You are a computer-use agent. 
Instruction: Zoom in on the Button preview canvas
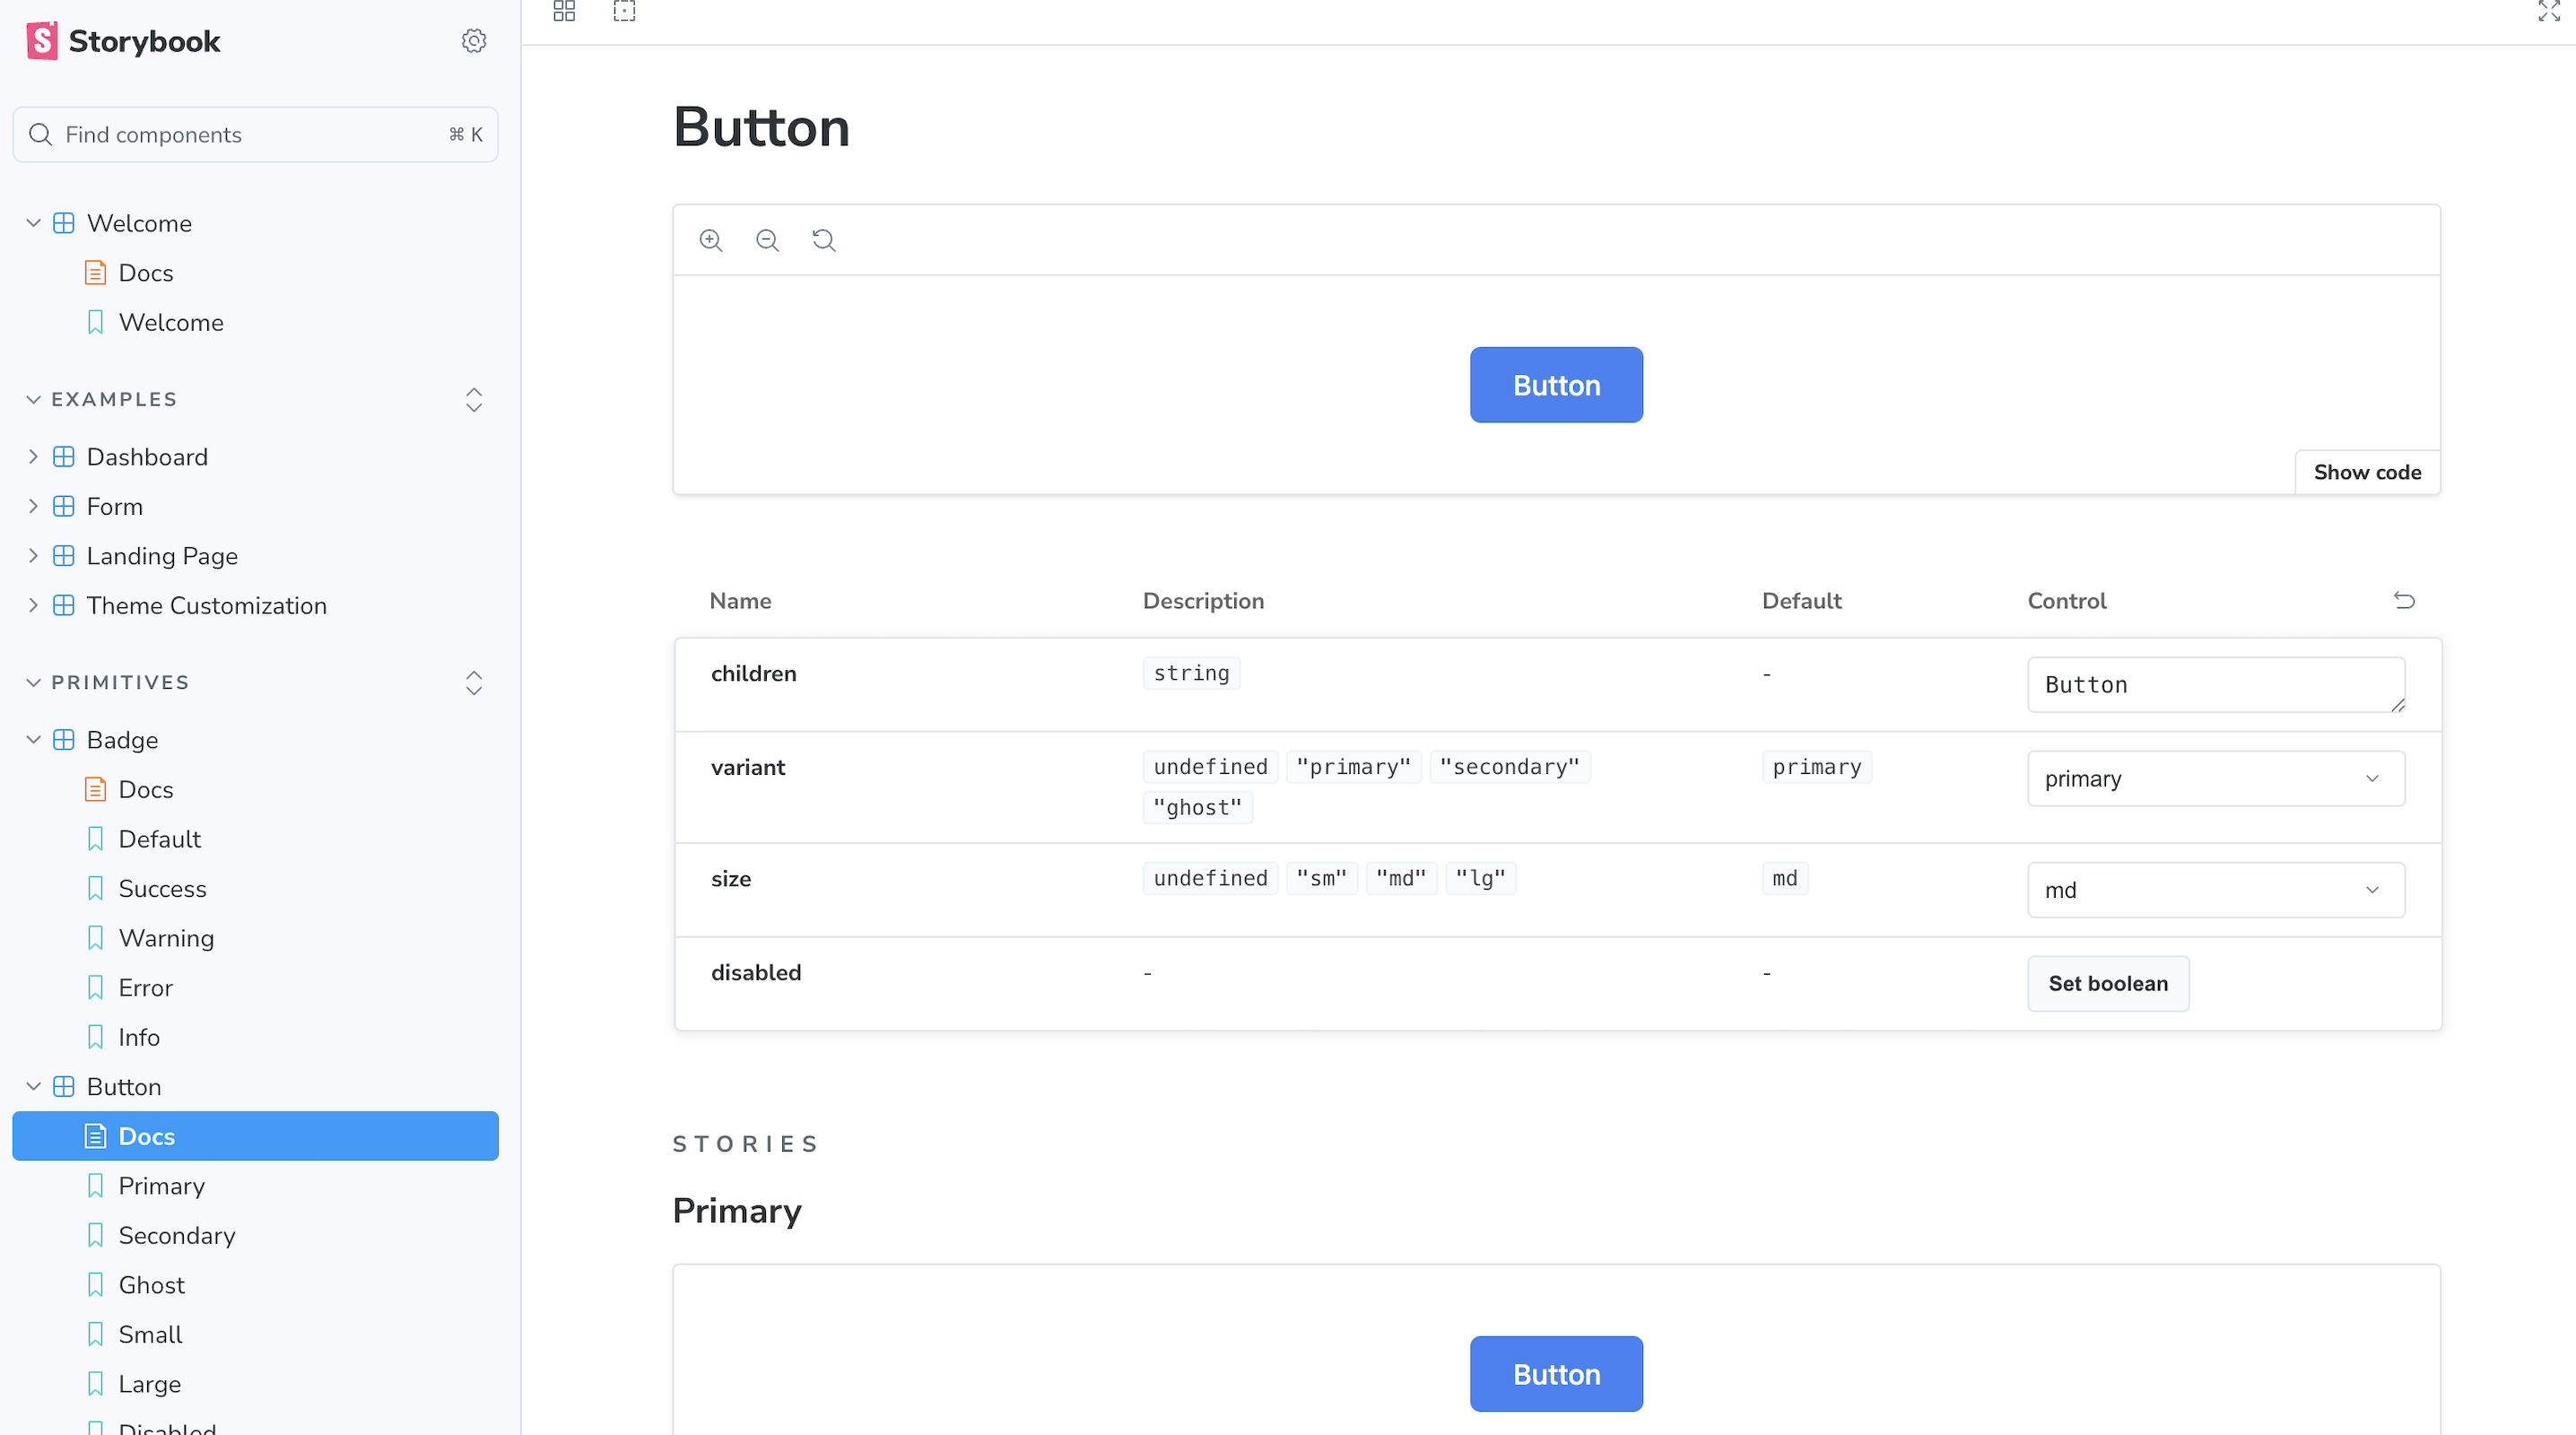(710, 240)
